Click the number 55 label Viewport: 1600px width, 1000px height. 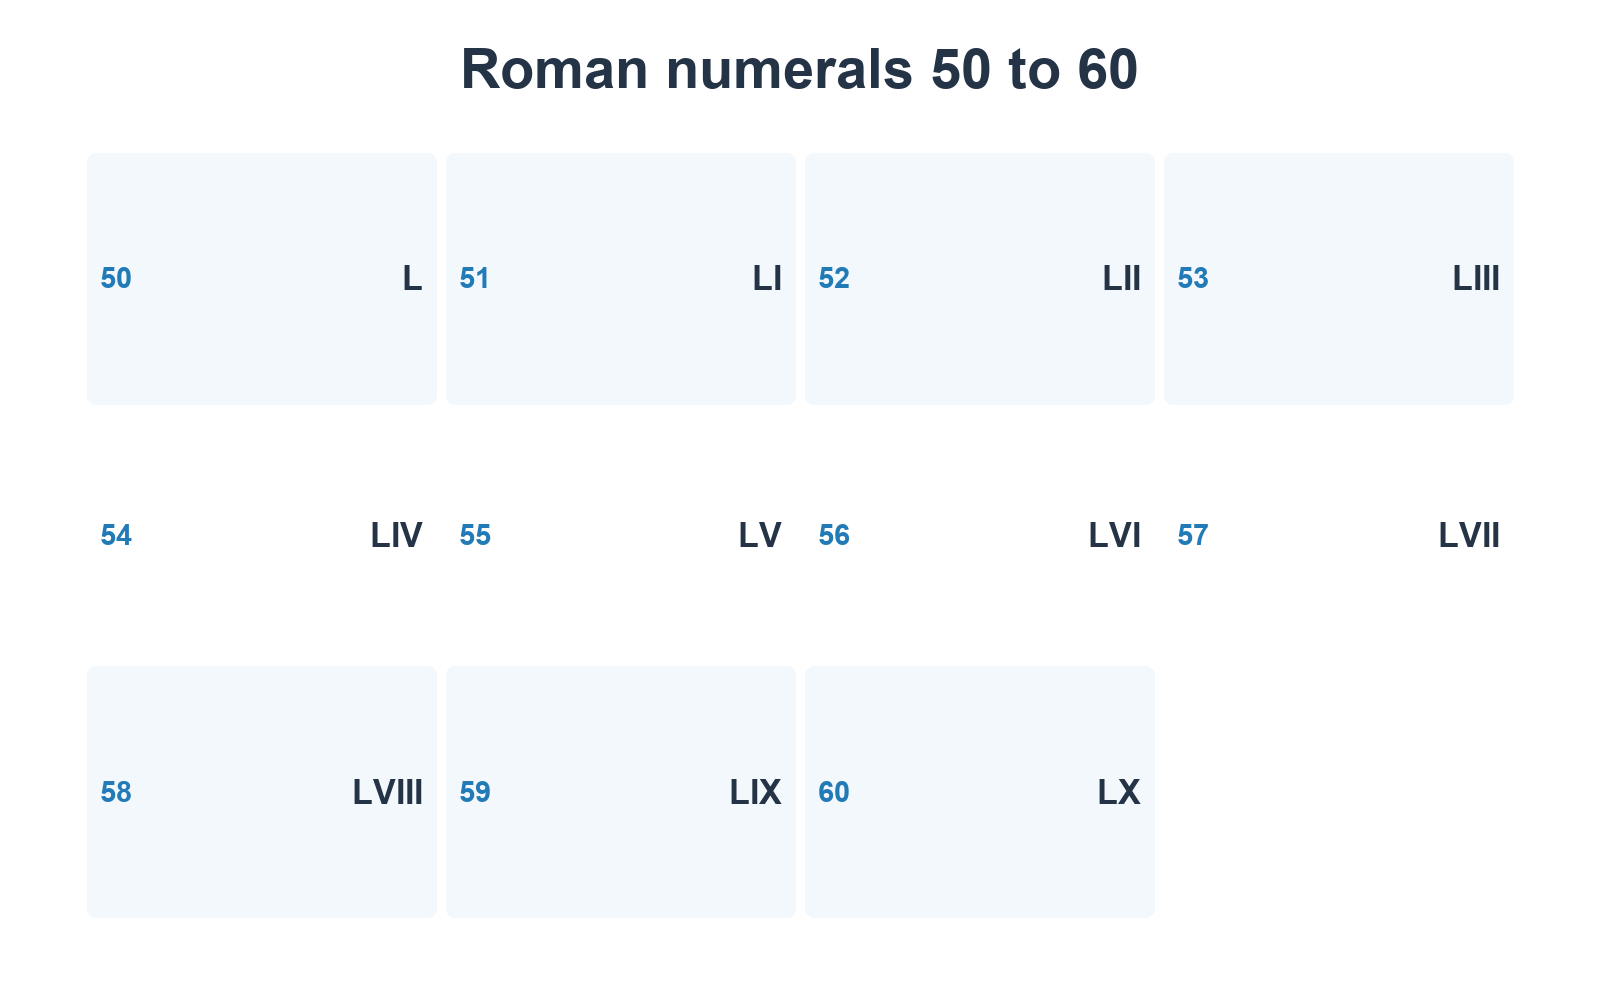click(x=475, y=536)
